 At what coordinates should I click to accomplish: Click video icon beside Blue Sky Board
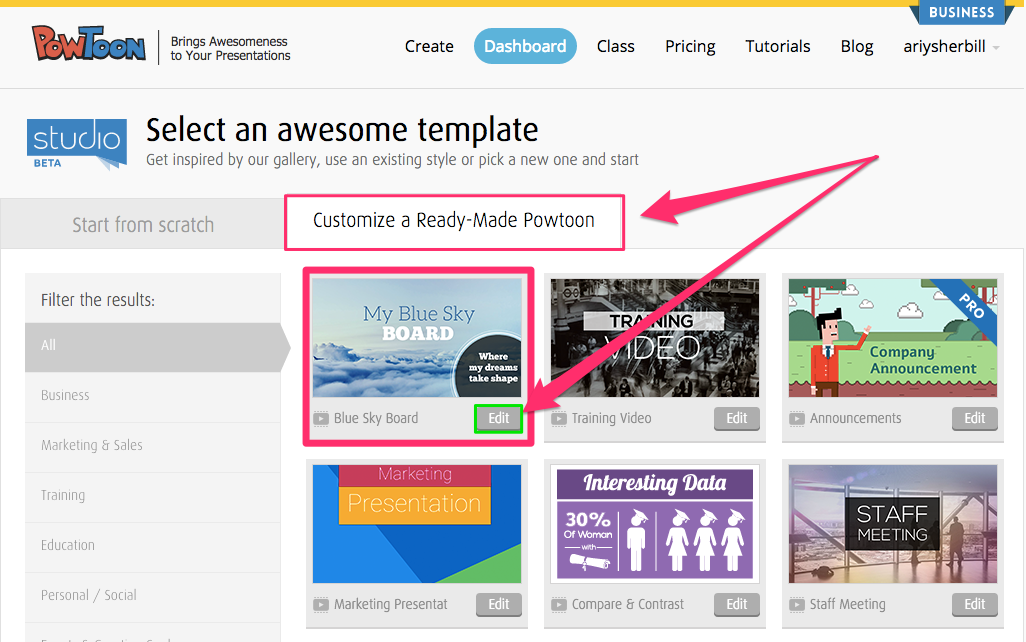coord(321,419)
